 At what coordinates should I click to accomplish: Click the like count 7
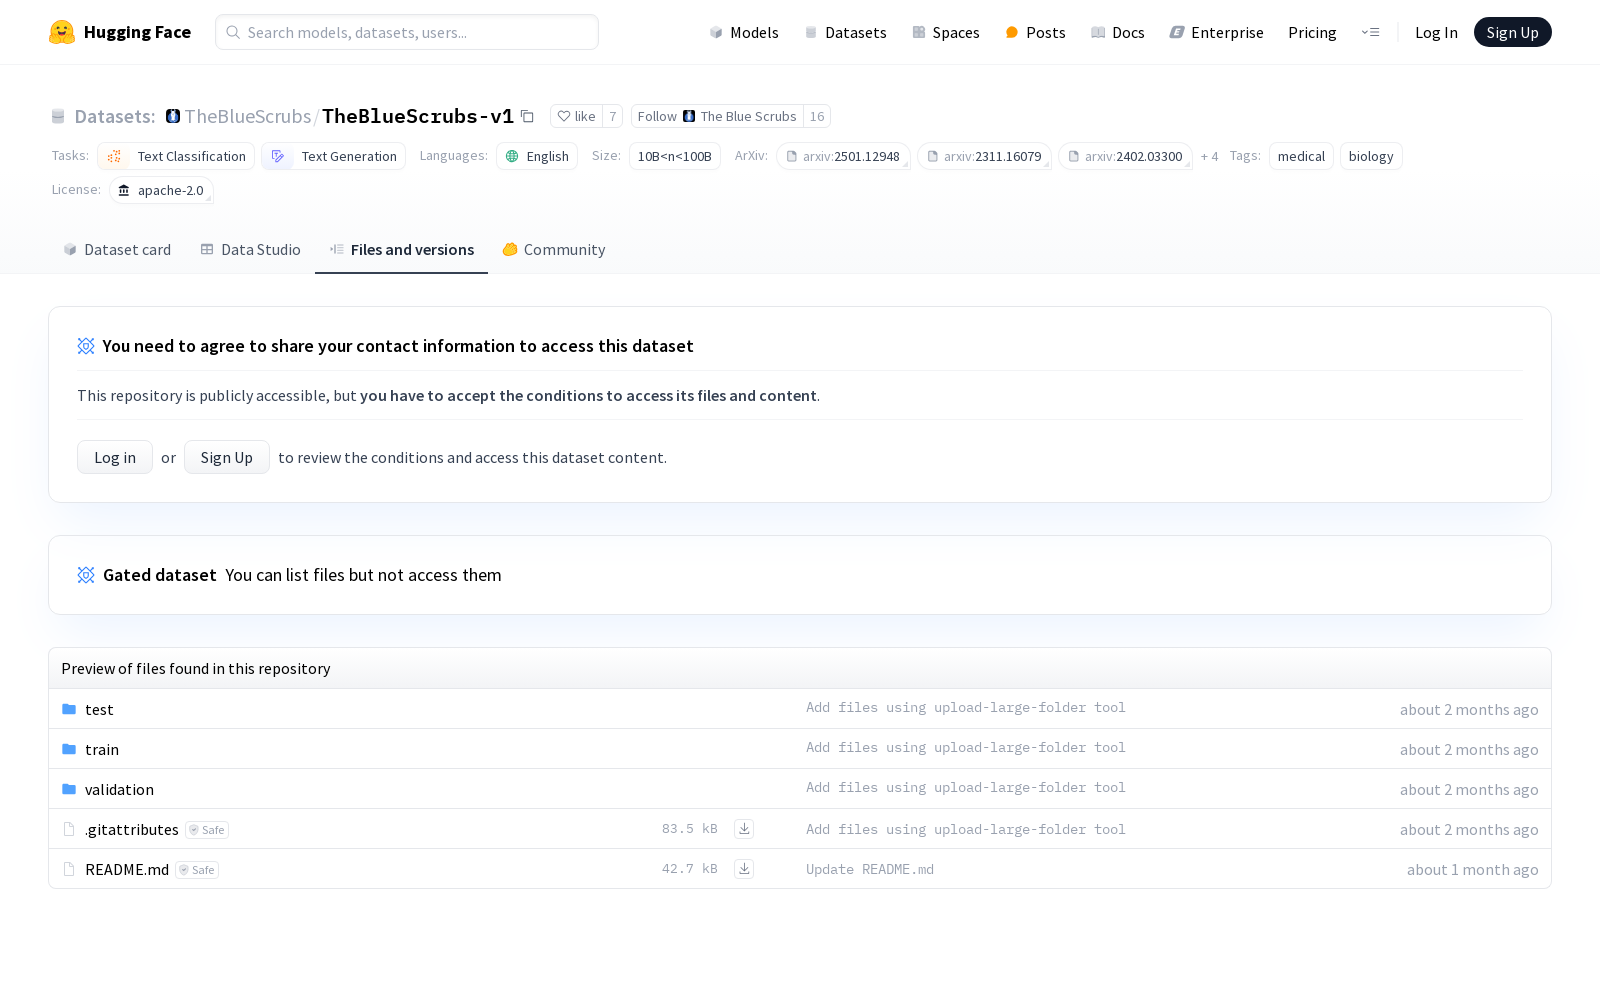[x=612, y=116]
